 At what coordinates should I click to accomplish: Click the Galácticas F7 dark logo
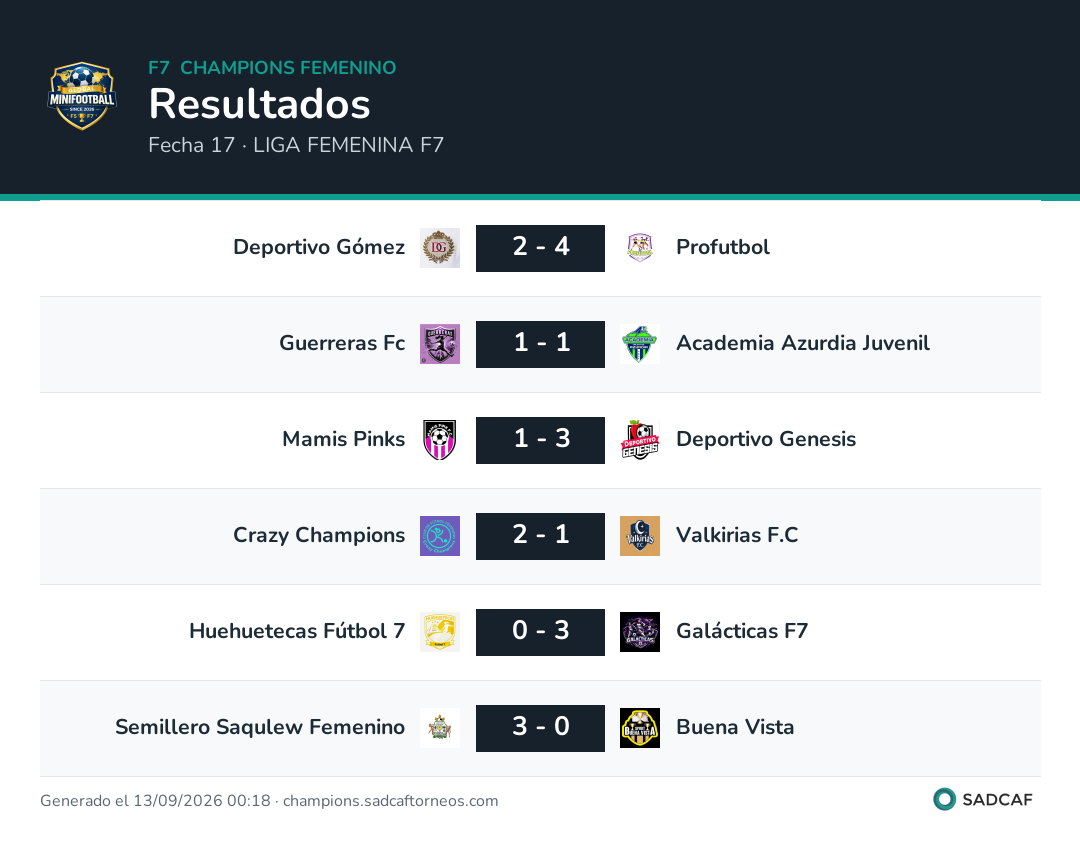tap(640, 632)
